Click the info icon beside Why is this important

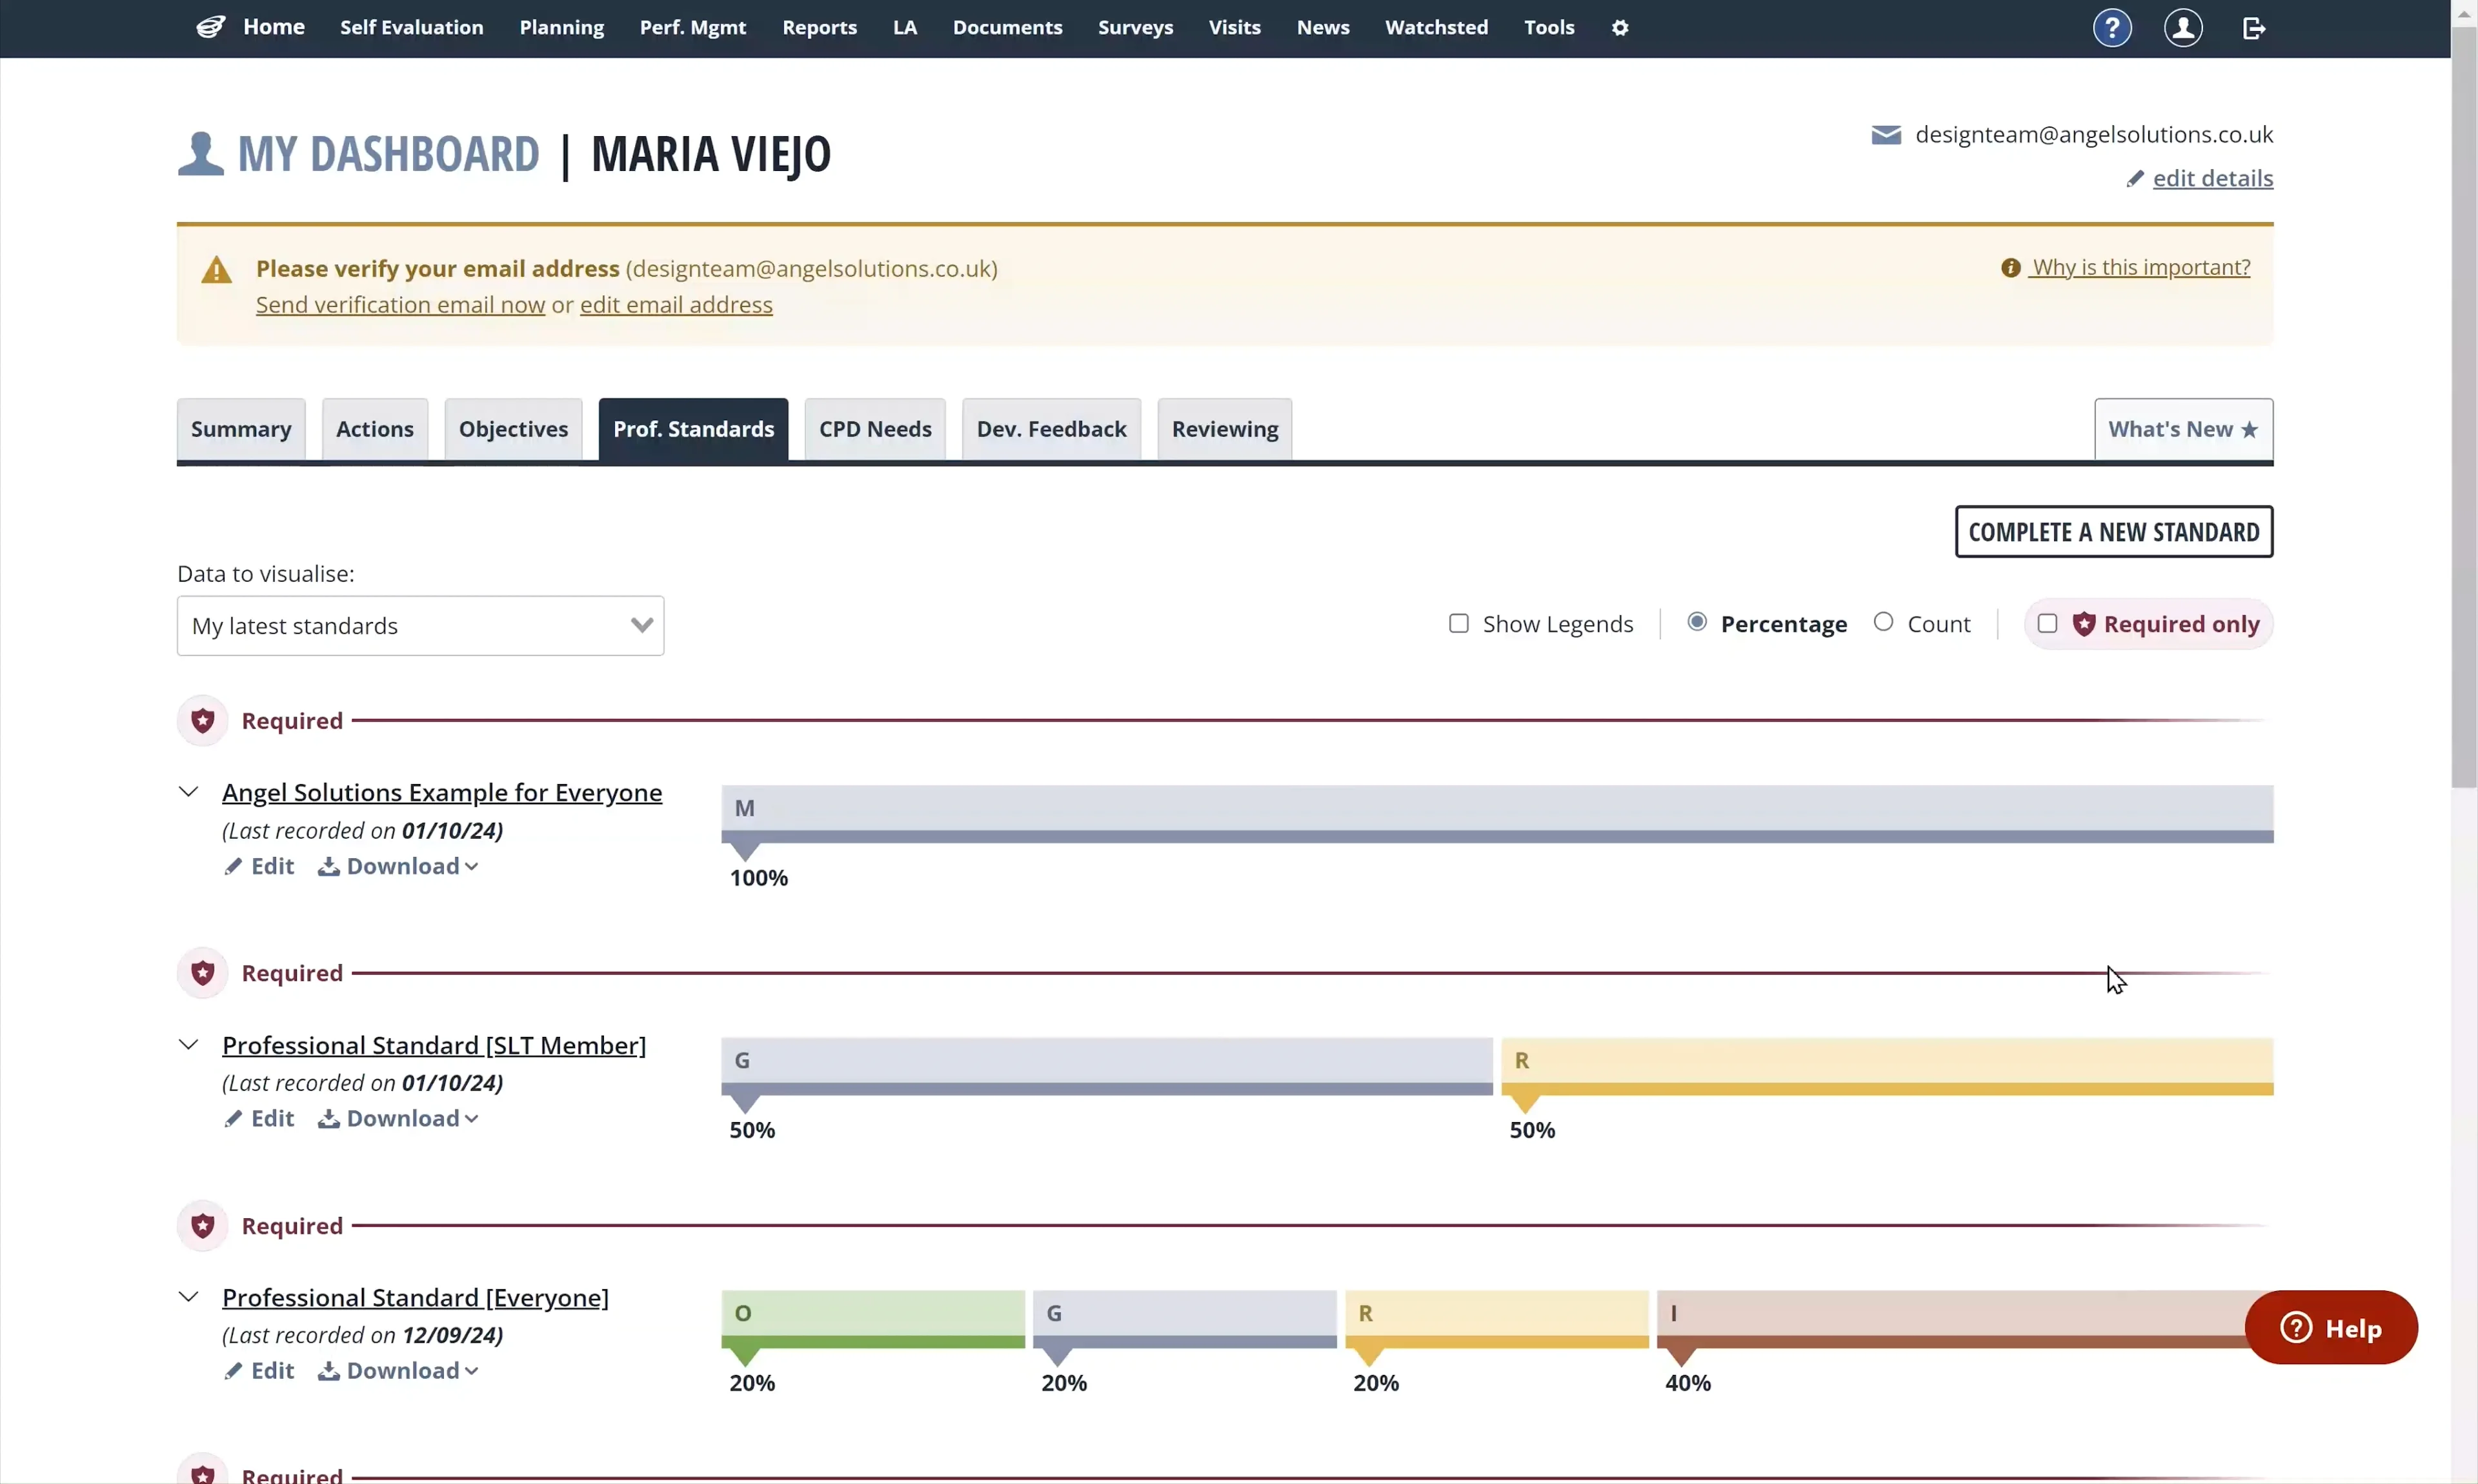tap(2010, 268)
